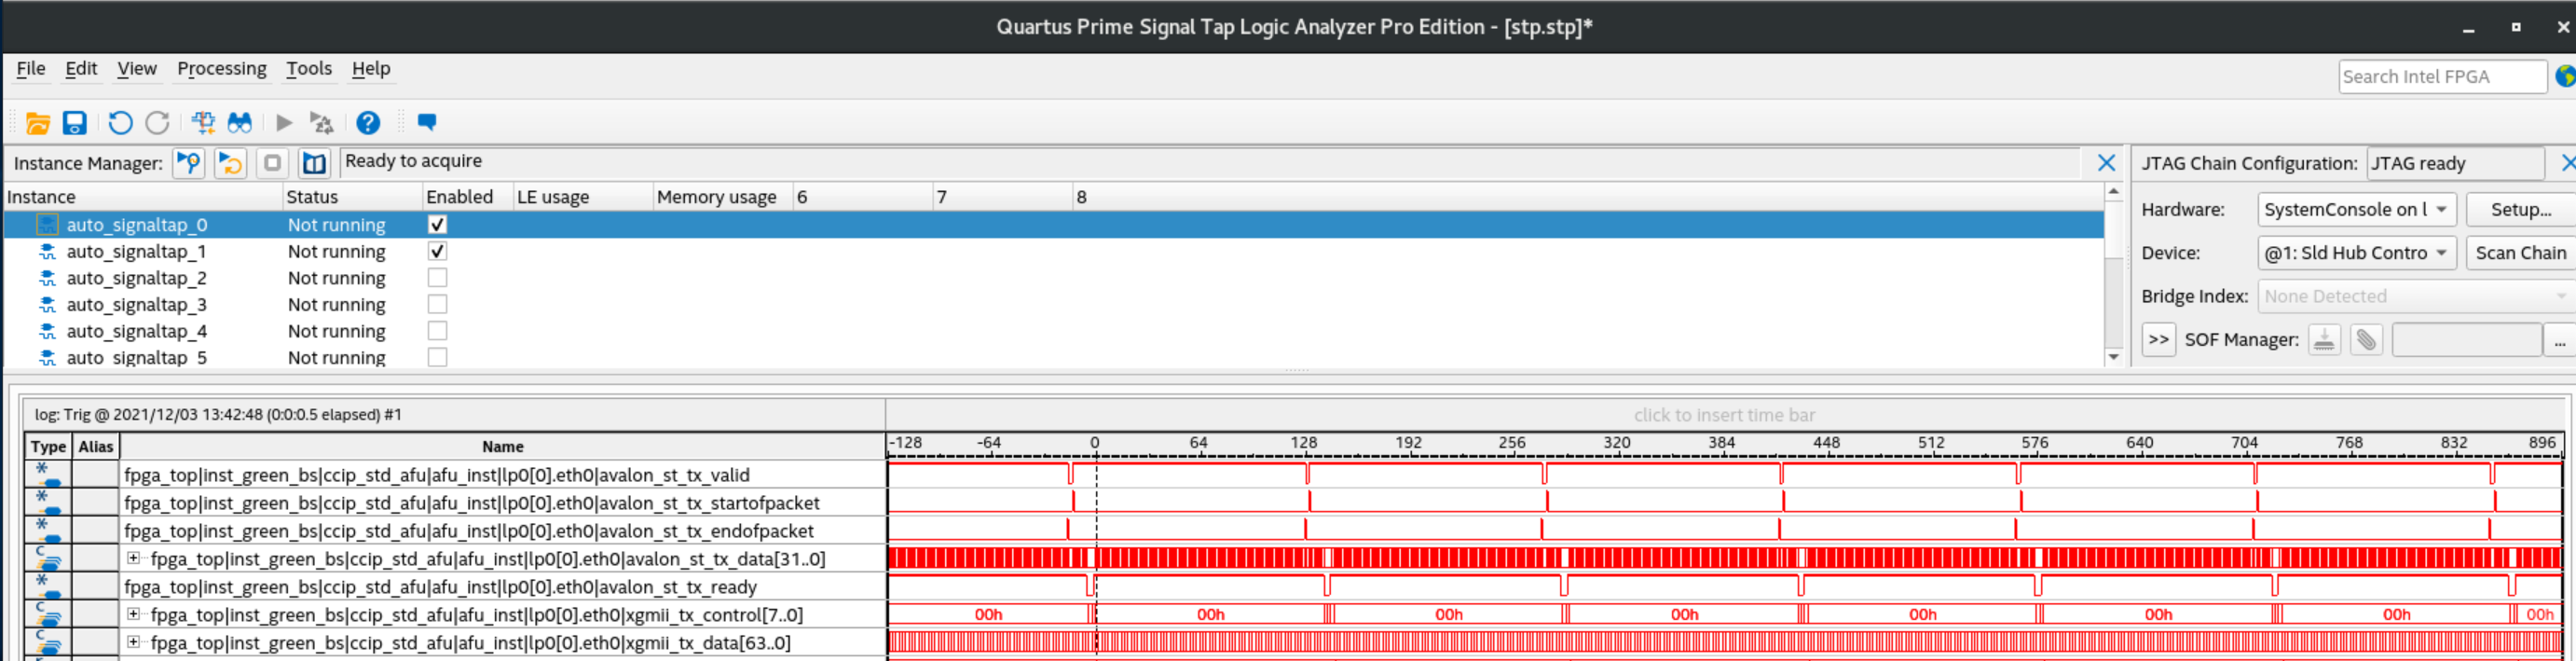2576x661 pixels.
Task: Select the auto_signaltap_0 instance icon
Action: click(47, 225)
